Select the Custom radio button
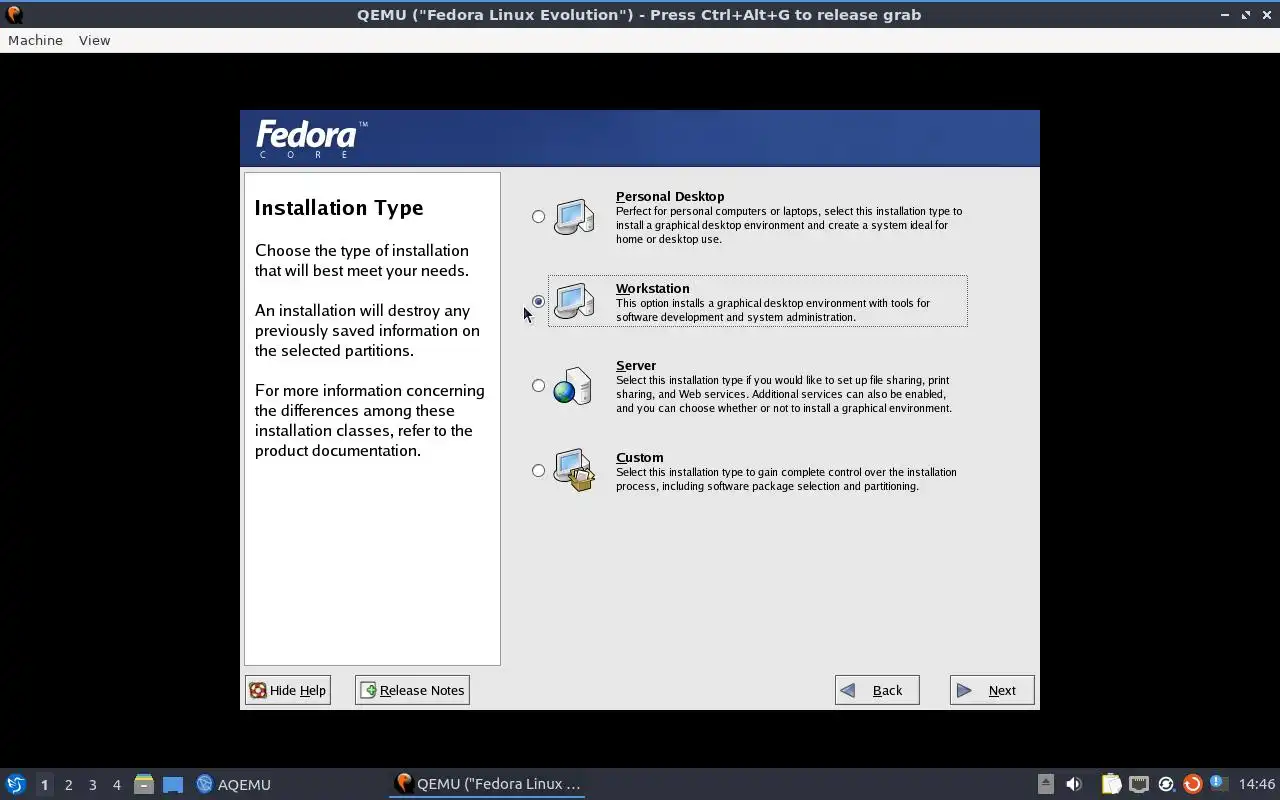The width and height of the screenshot is (1280, 800). [538, 470]
